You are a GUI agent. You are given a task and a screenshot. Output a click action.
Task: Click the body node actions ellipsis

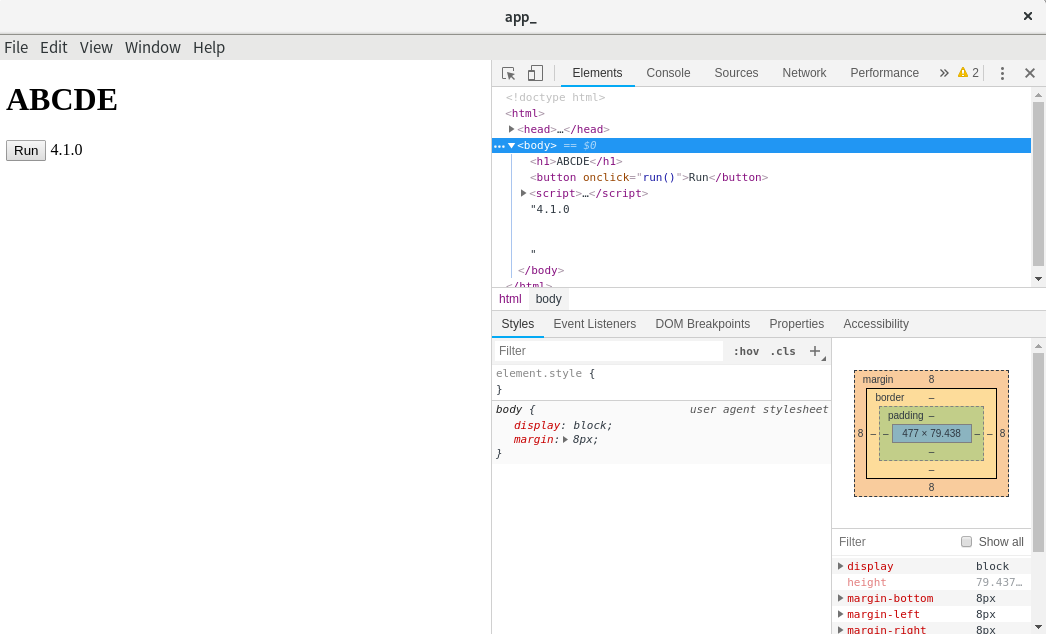coord(499,145)
